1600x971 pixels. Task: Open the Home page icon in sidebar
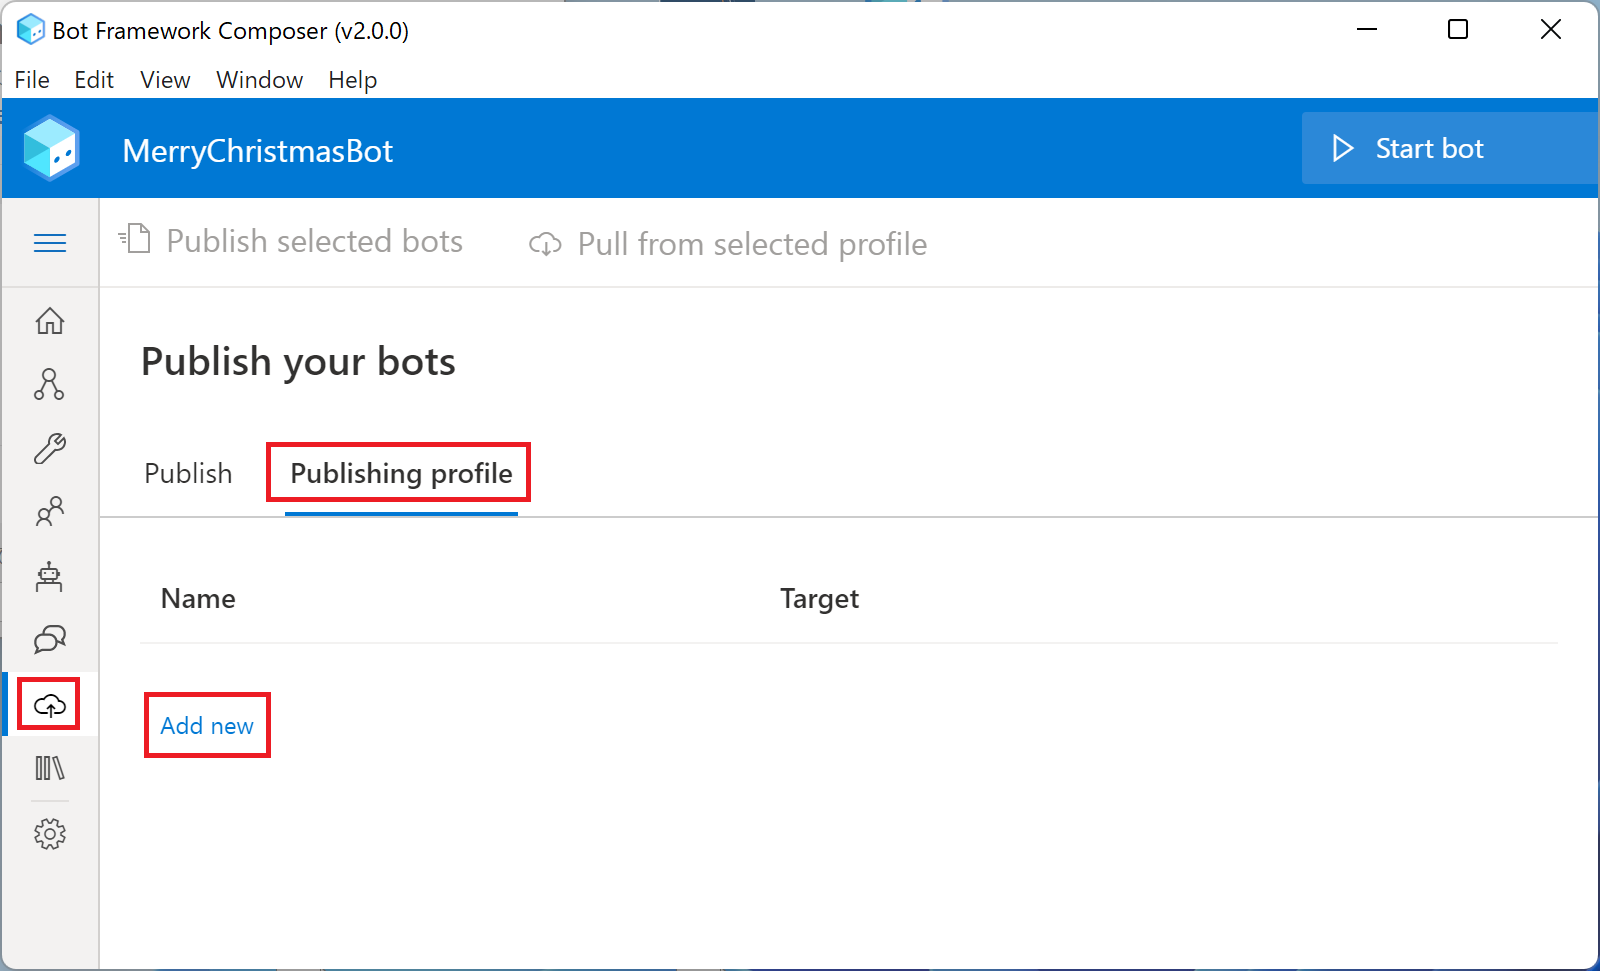click(49, 321)
